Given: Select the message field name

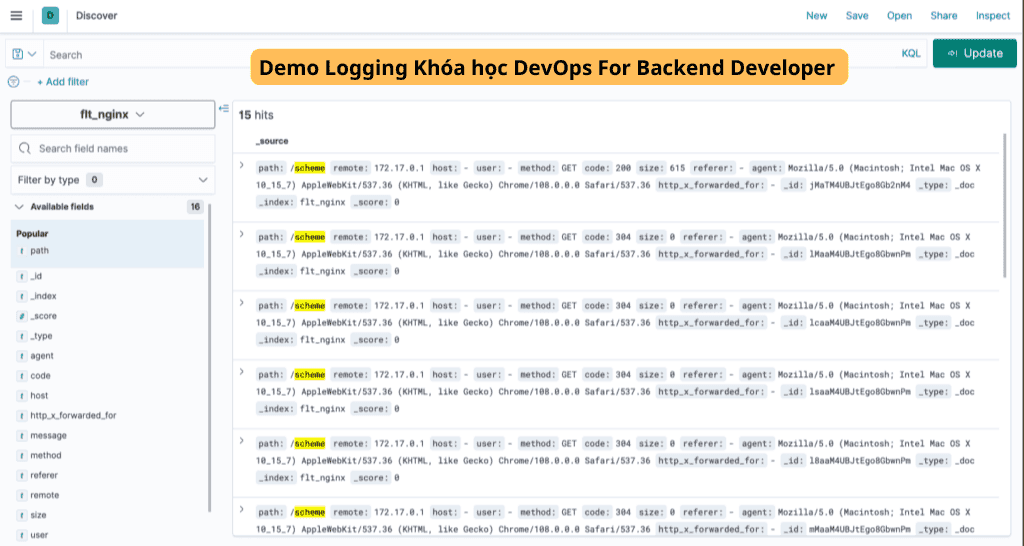Looking at the screenshot, I should tap(48, 436).
